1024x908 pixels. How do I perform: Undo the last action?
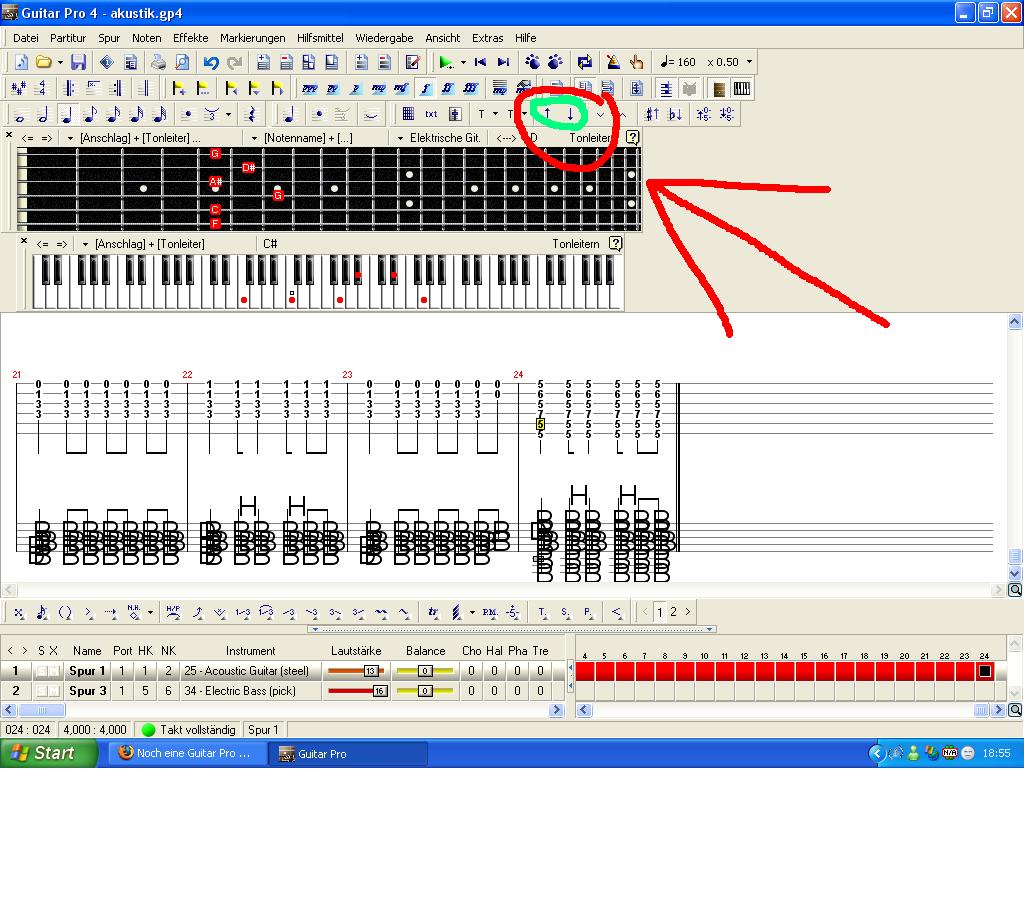coord(211,62)
